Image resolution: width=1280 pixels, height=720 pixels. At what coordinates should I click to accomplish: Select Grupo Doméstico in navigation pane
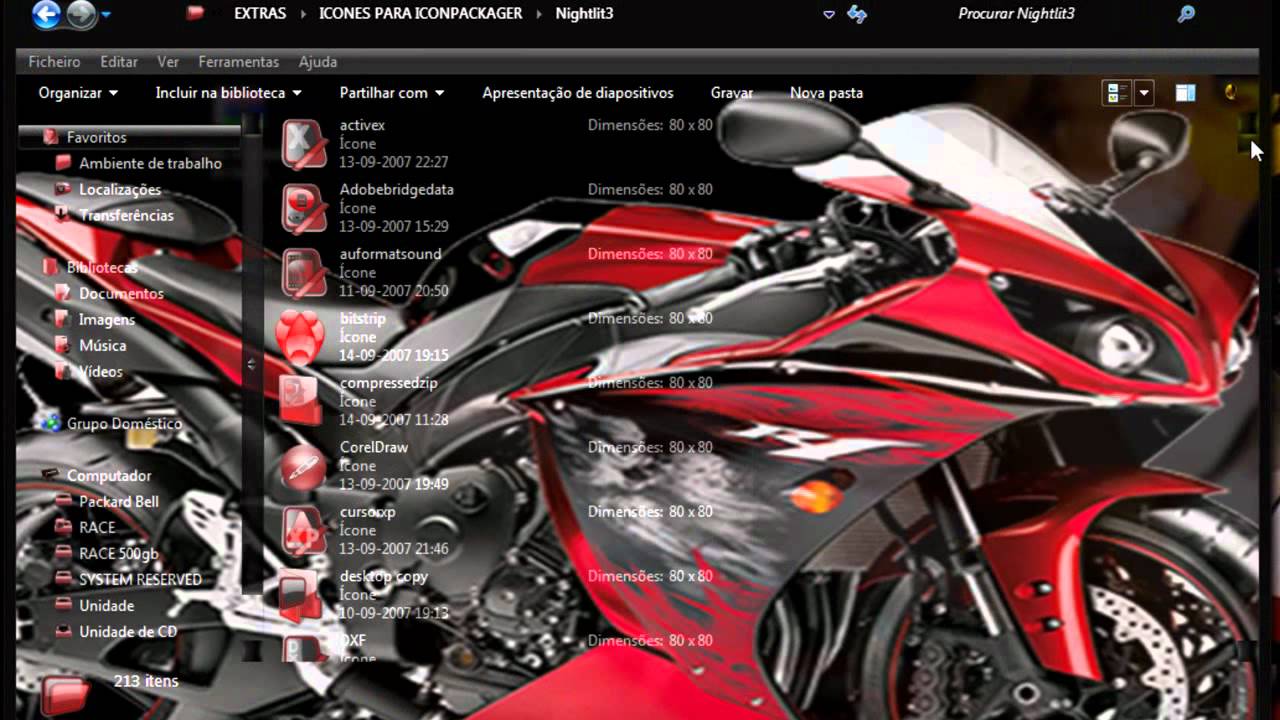click(x=124, y=423)
